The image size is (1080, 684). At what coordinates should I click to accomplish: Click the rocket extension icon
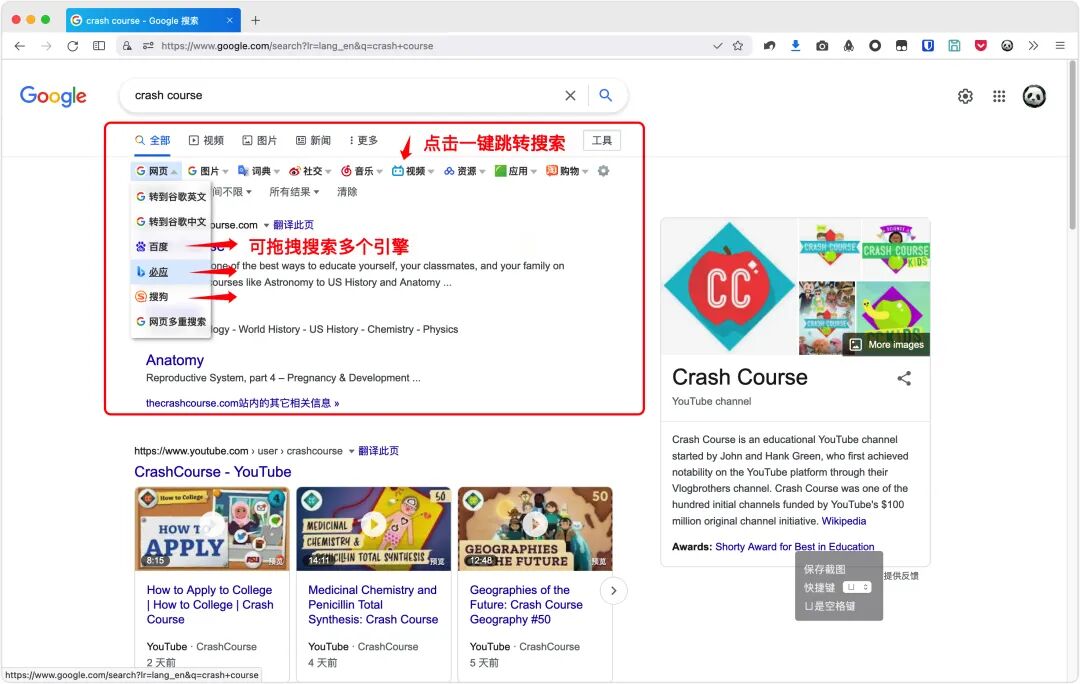[x=849, y=46]
